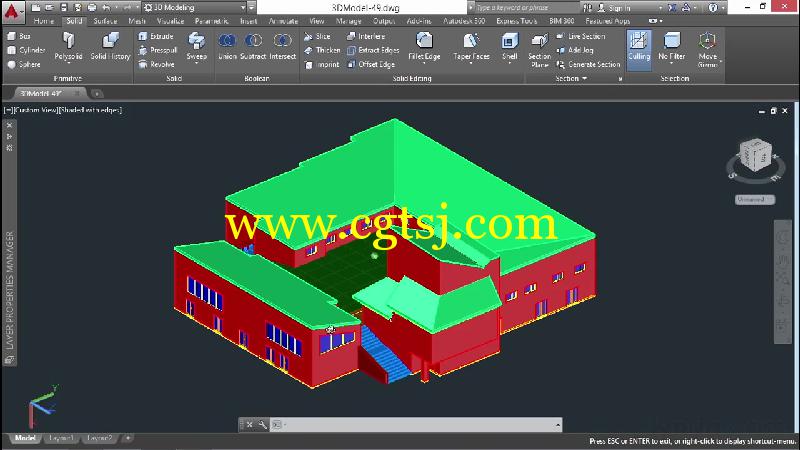Open the View ribbon tab
The width and height of the screenshot is (800, 450).
(316, 21)
